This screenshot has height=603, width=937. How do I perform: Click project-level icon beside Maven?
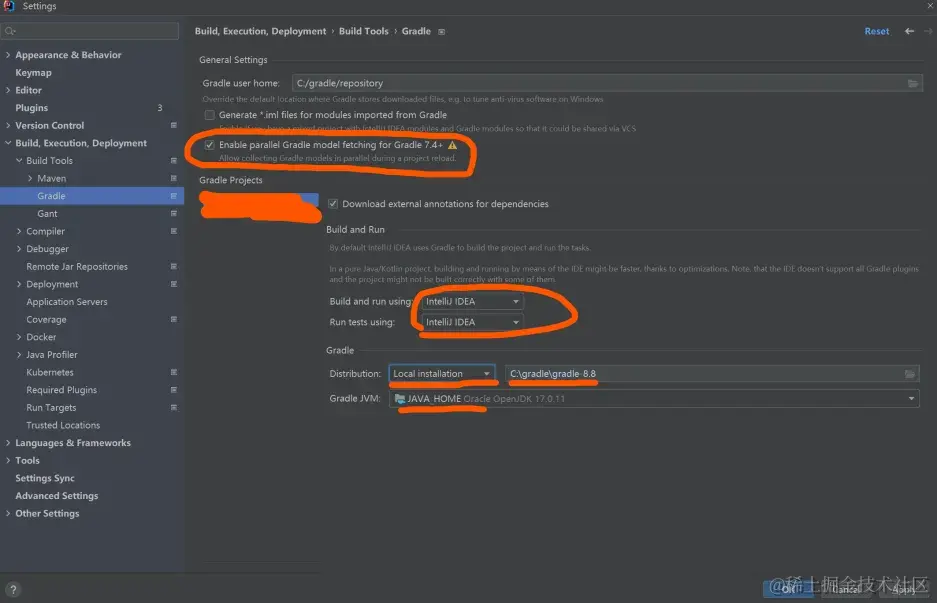coord(173,178)
